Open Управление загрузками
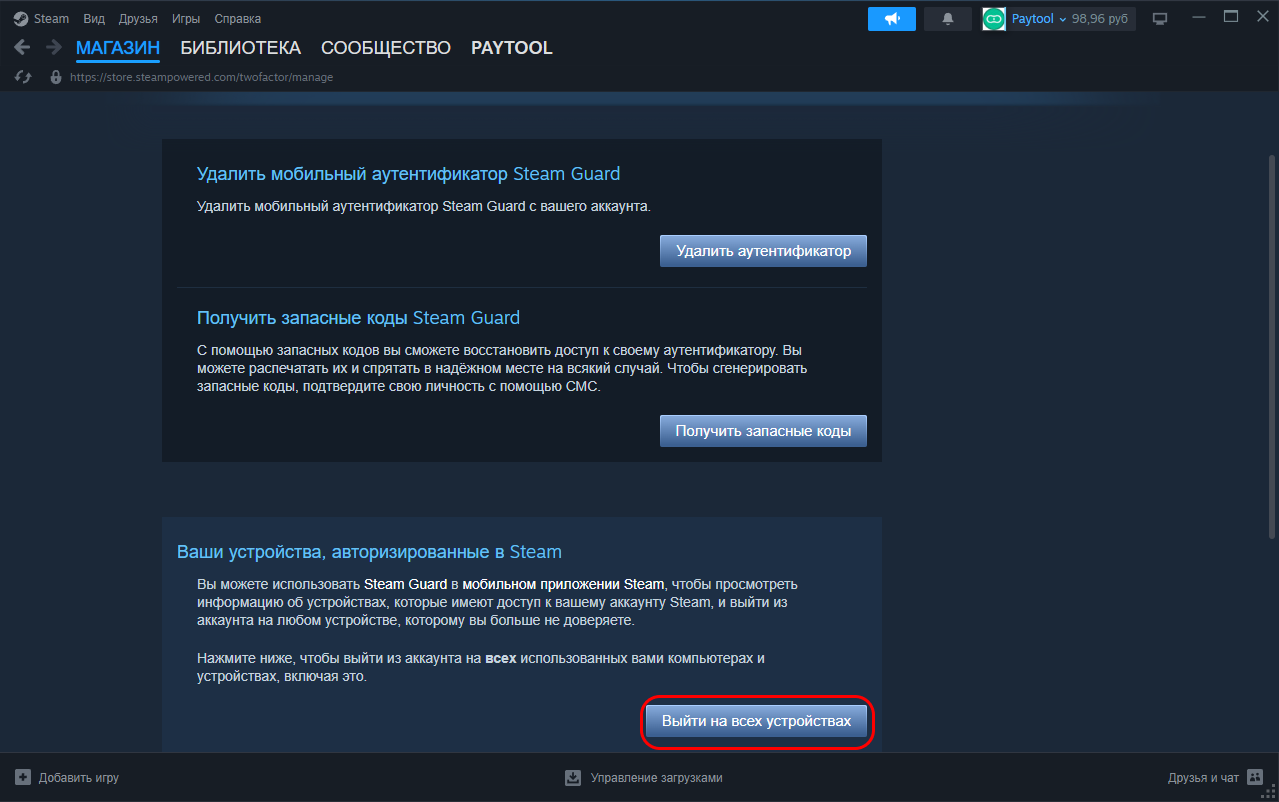Screen dimensions: 1279x802 [657, 778]
